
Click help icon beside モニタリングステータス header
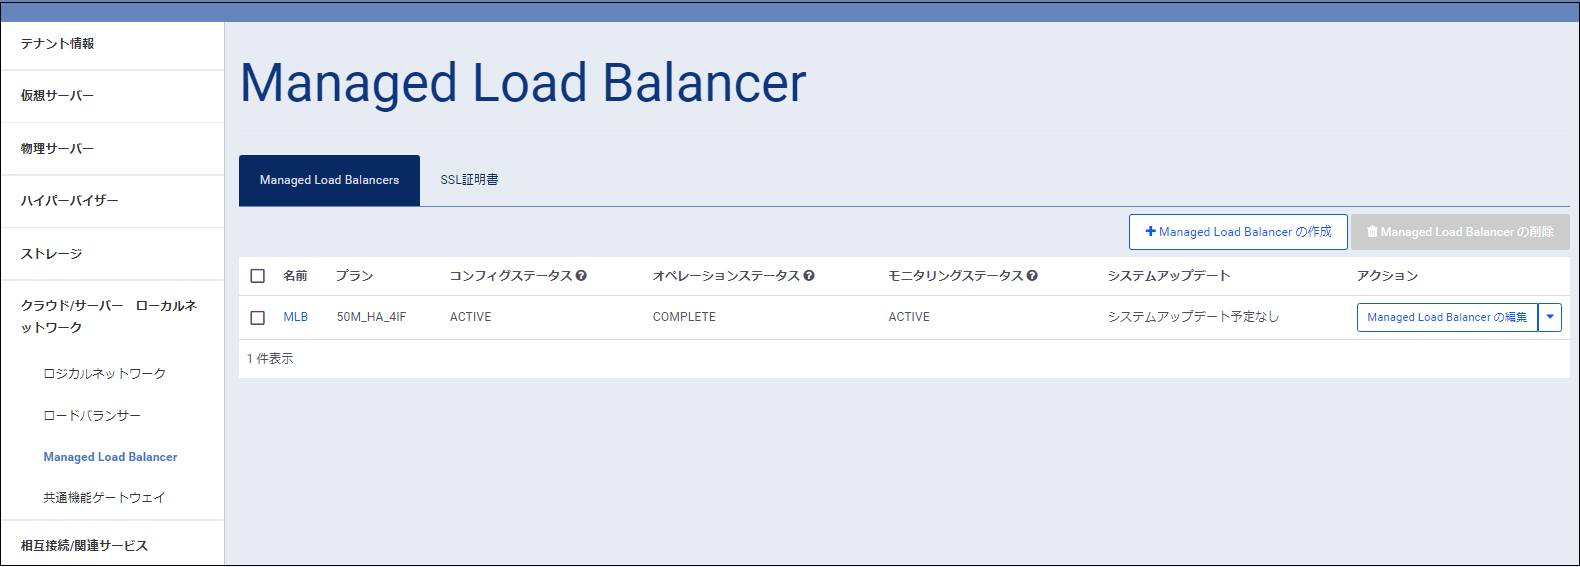(x=1032, y=276)
